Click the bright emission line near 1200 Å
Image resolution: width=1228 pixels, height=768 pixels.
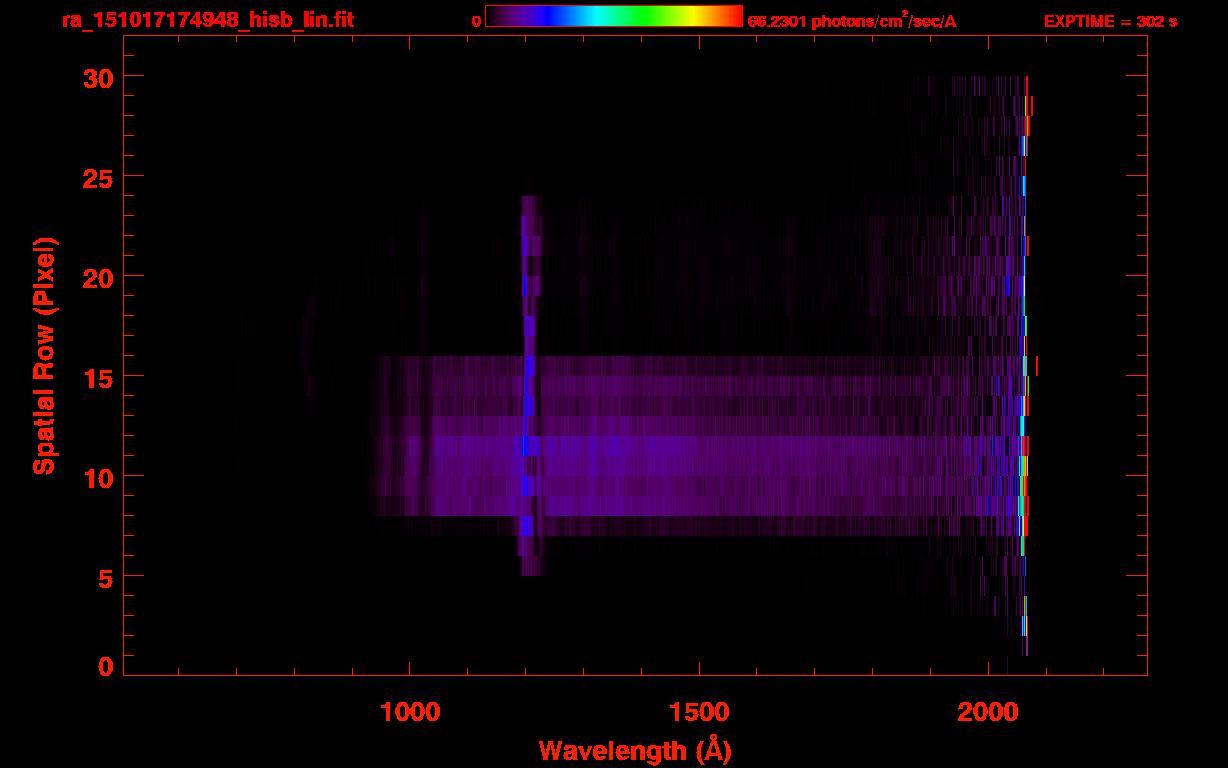pyautogui.click(x=529, y=385)
